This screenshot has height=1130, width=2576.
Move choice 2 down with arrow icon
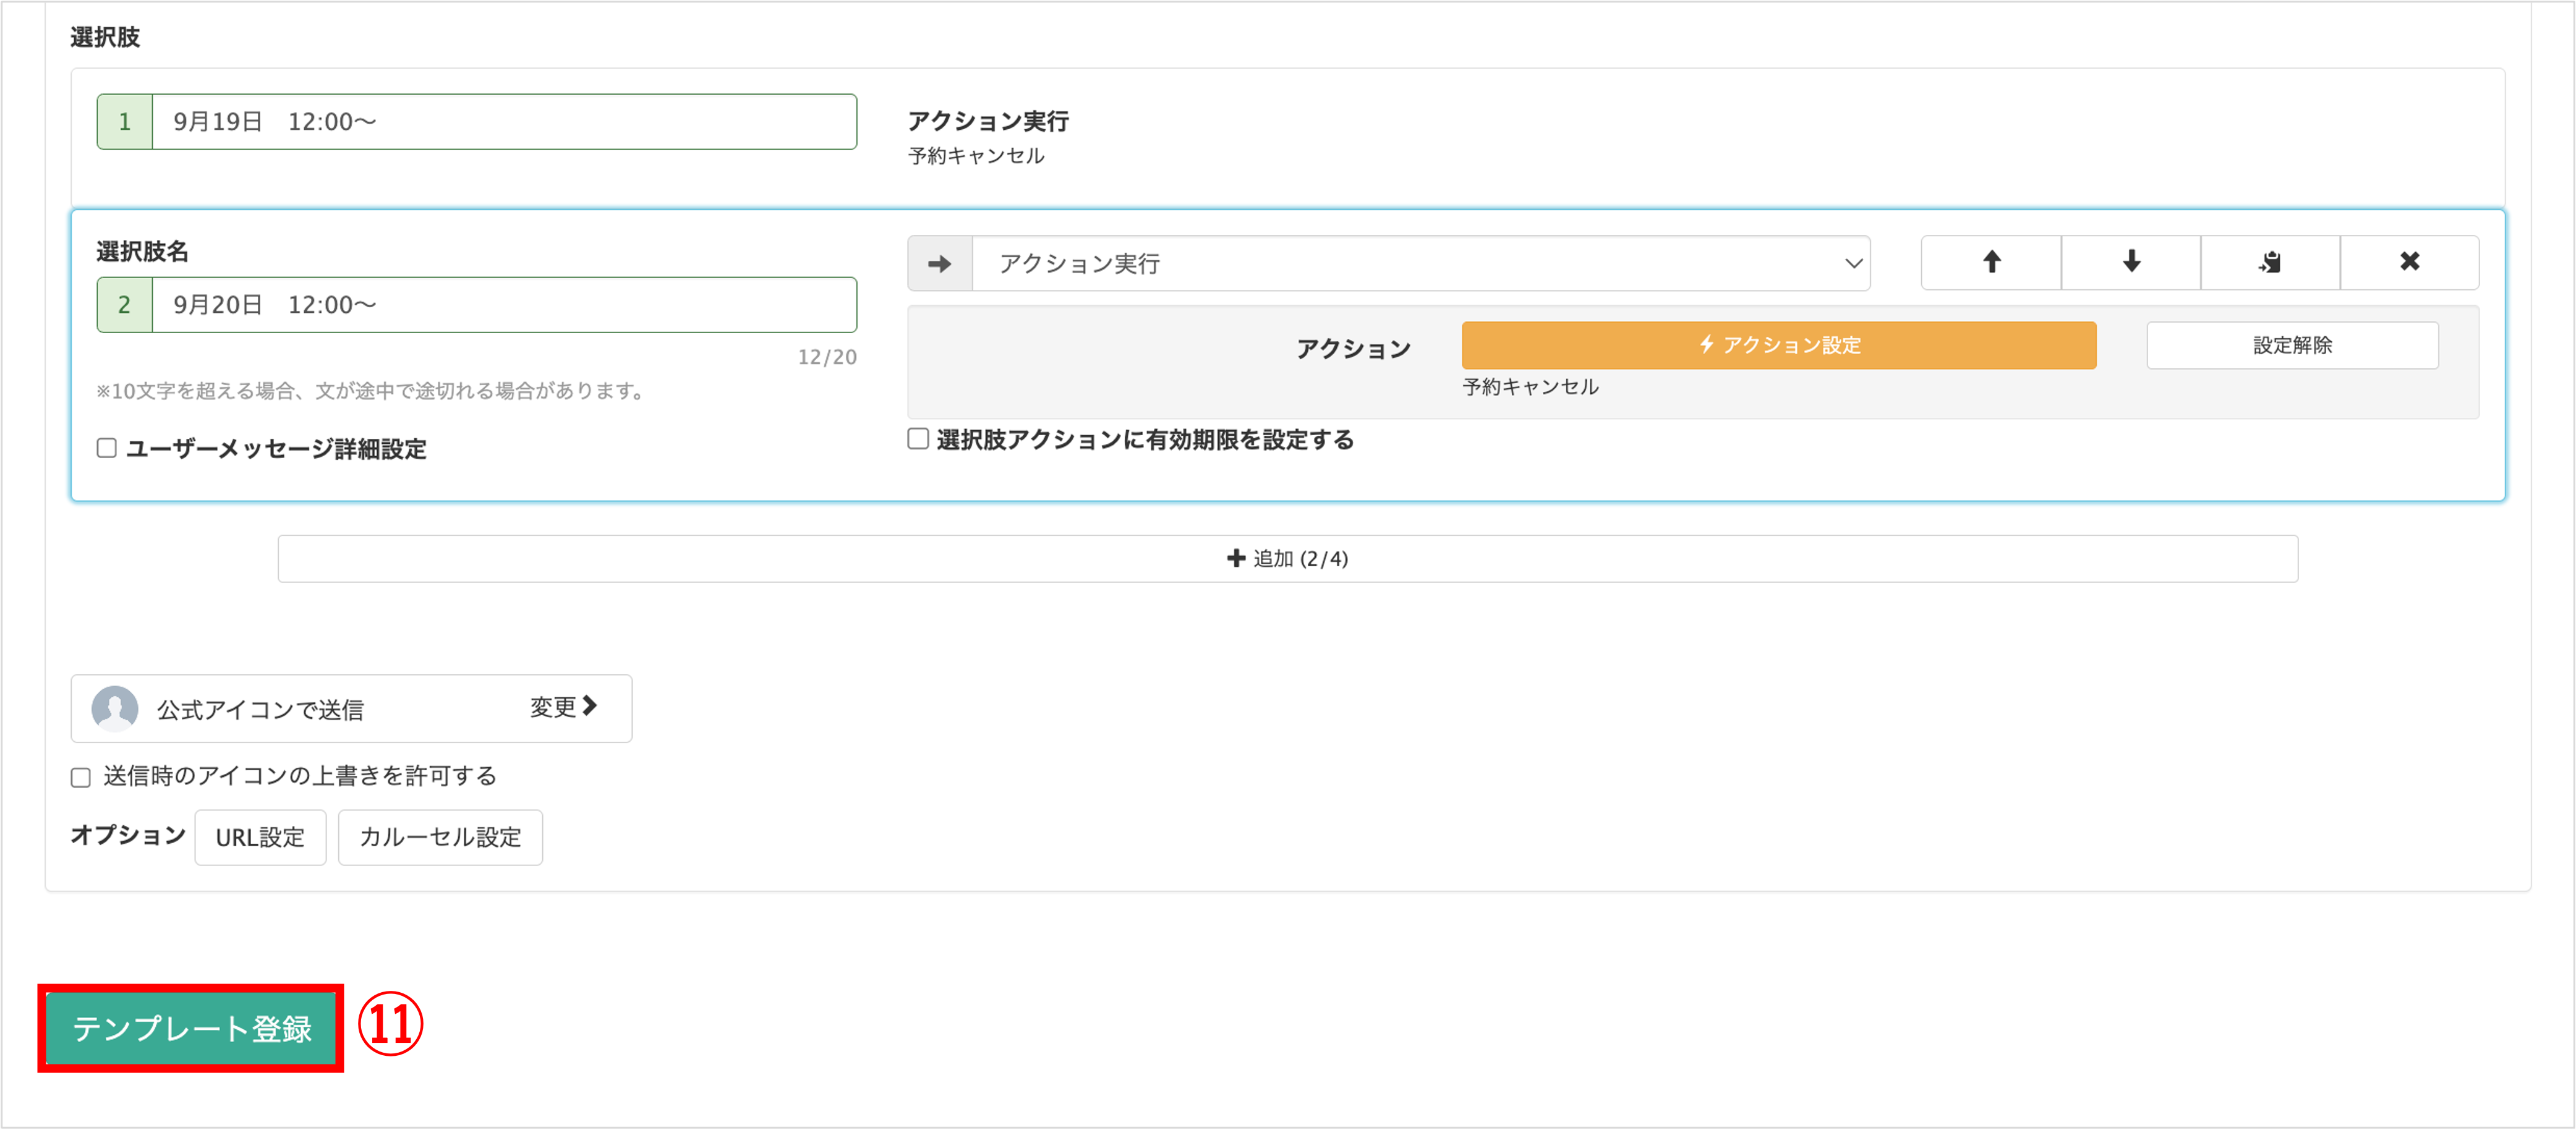point(2131,262)
